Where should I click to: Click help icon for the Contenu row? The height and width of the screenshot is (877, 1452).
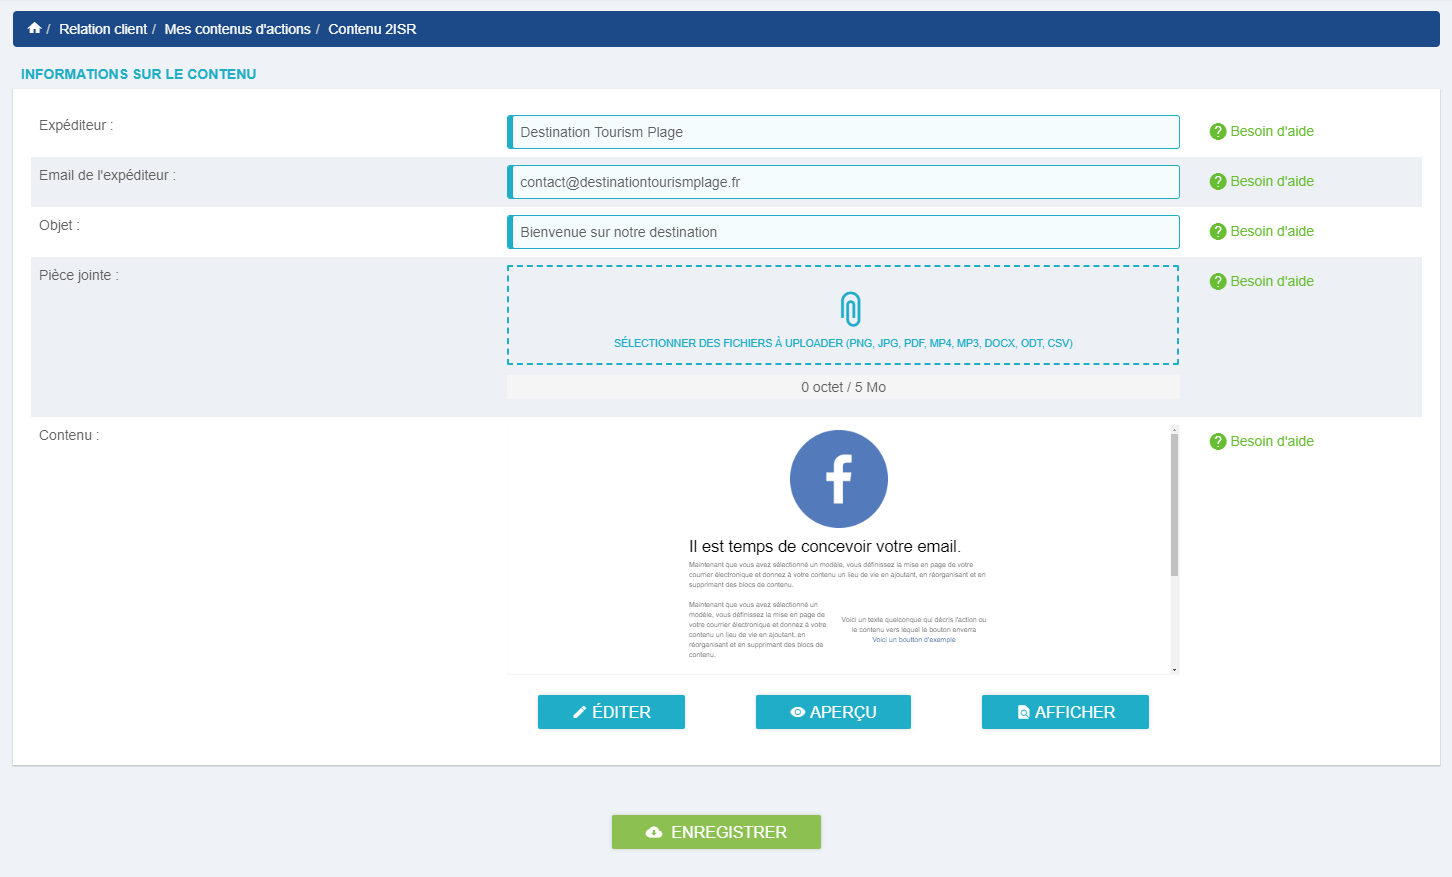coord(1217,442)
